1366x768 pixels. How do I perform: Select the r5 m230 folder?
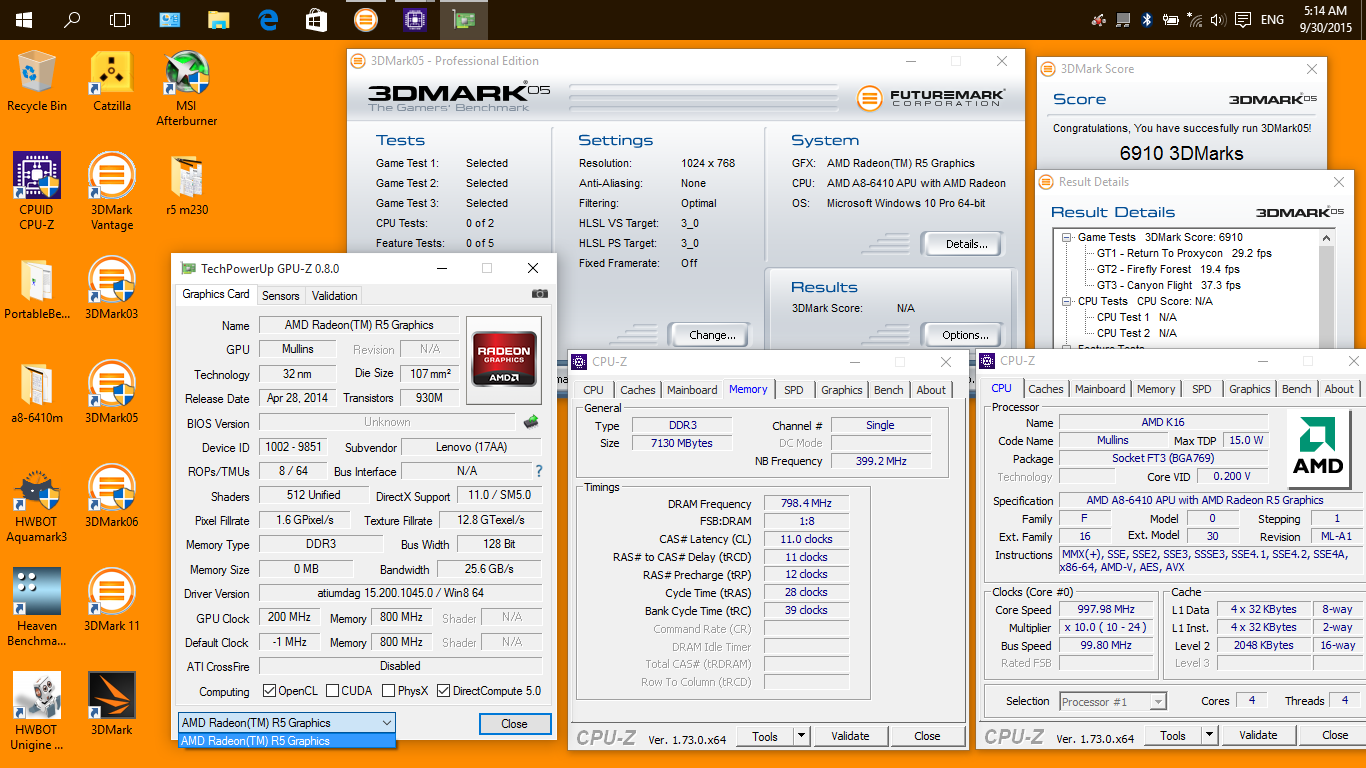point(186,184)
